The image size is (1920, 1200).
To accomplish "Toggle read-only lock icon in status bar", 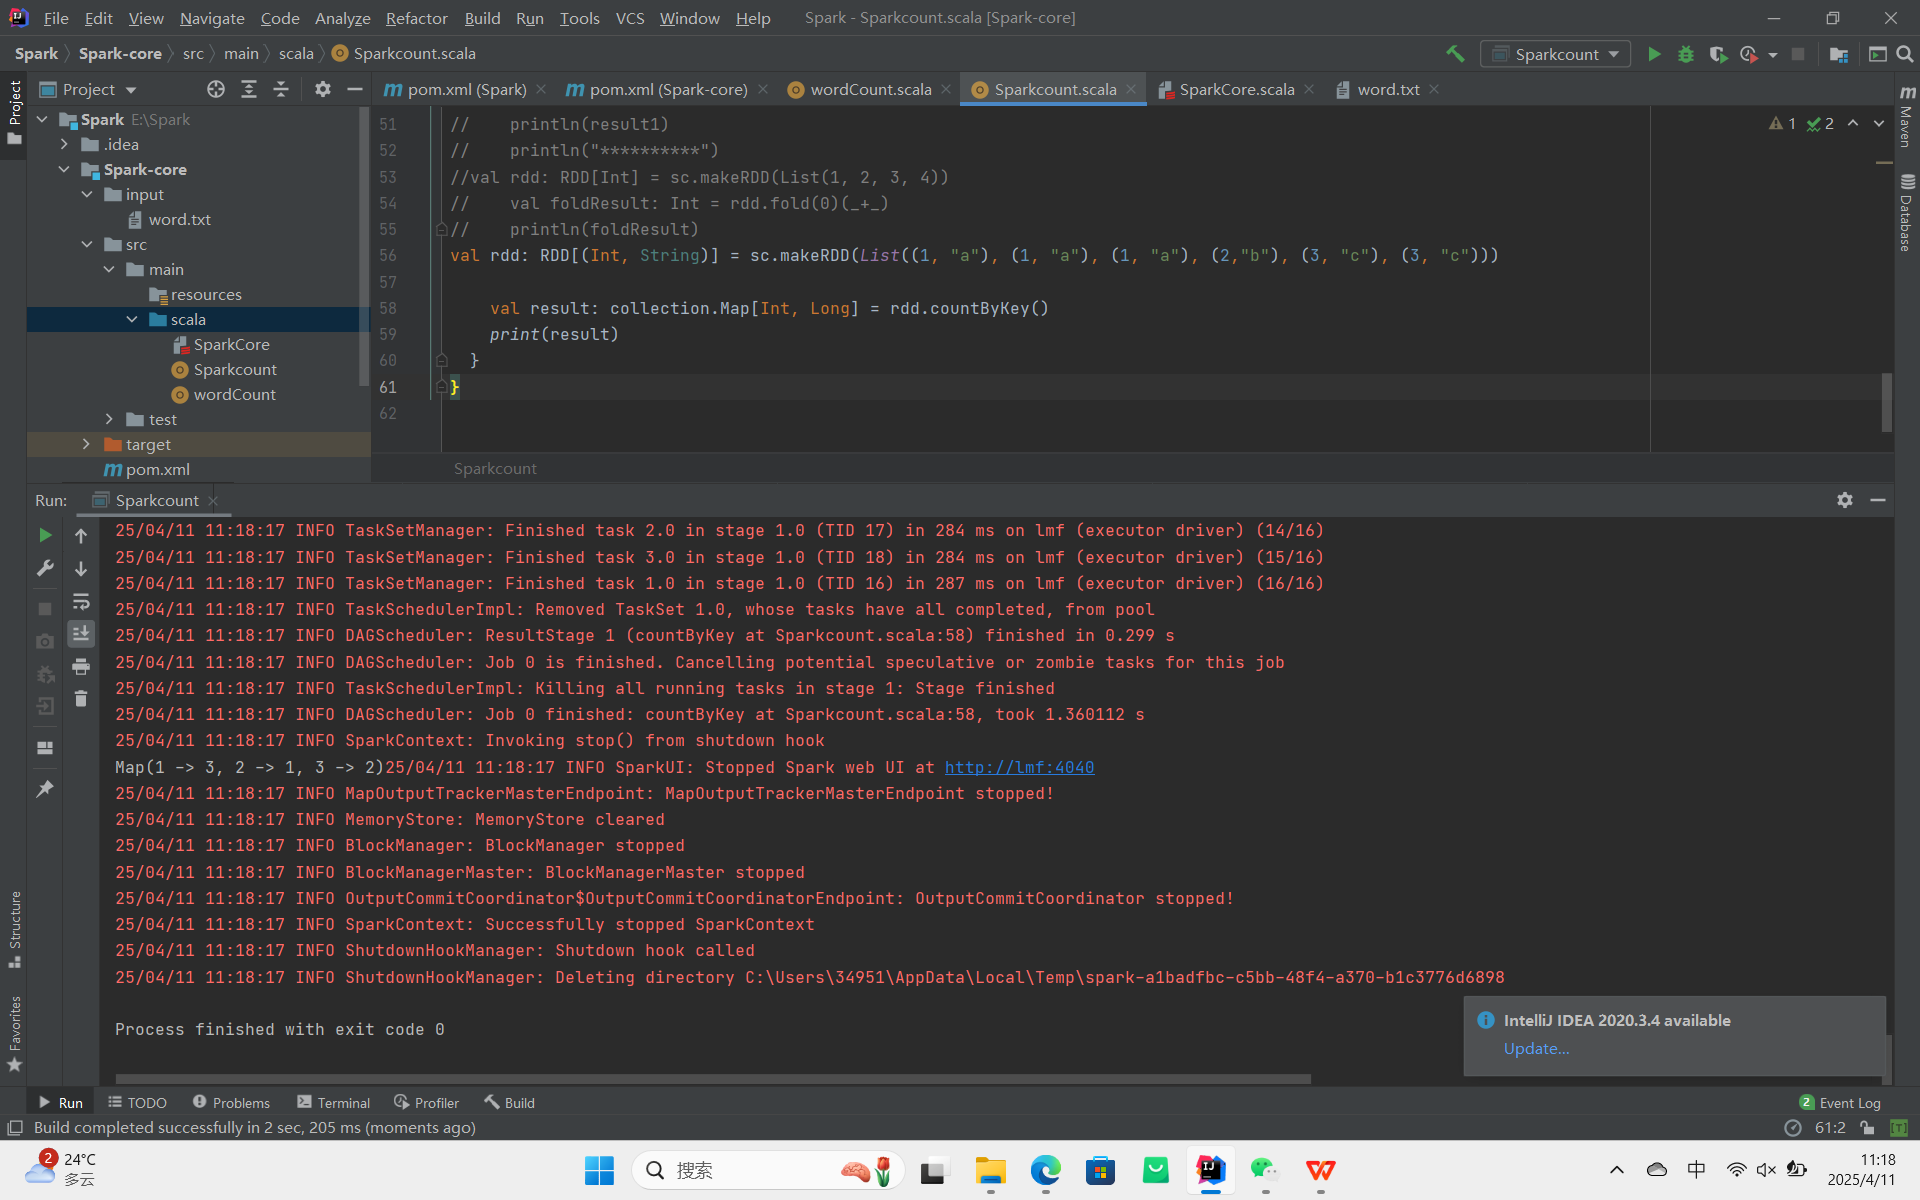I will [x=1867, y=1128].
